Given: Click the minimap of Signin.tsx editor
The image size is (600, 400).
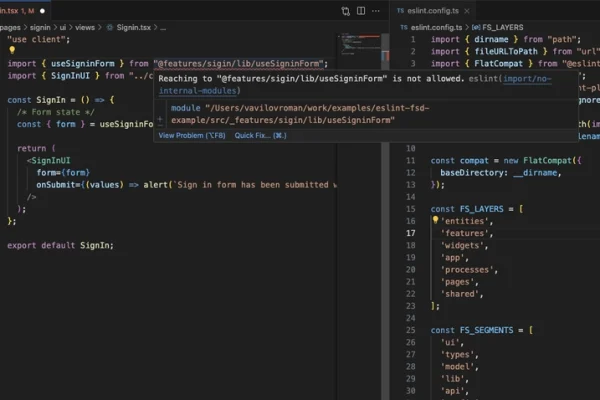Looking at the screenshot, I should click(x=359, y=46).
